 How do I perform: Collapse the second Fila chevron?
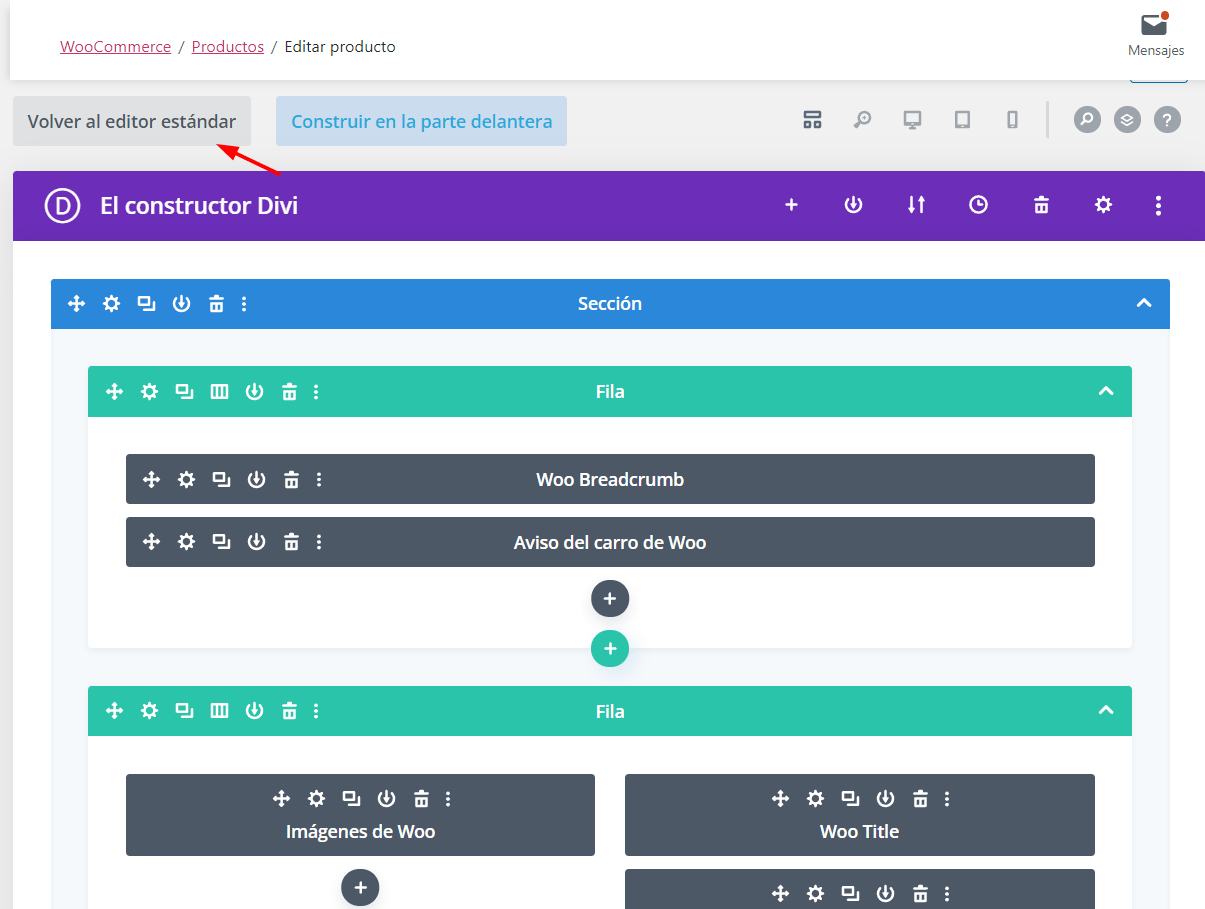[x=1106, y=711]
